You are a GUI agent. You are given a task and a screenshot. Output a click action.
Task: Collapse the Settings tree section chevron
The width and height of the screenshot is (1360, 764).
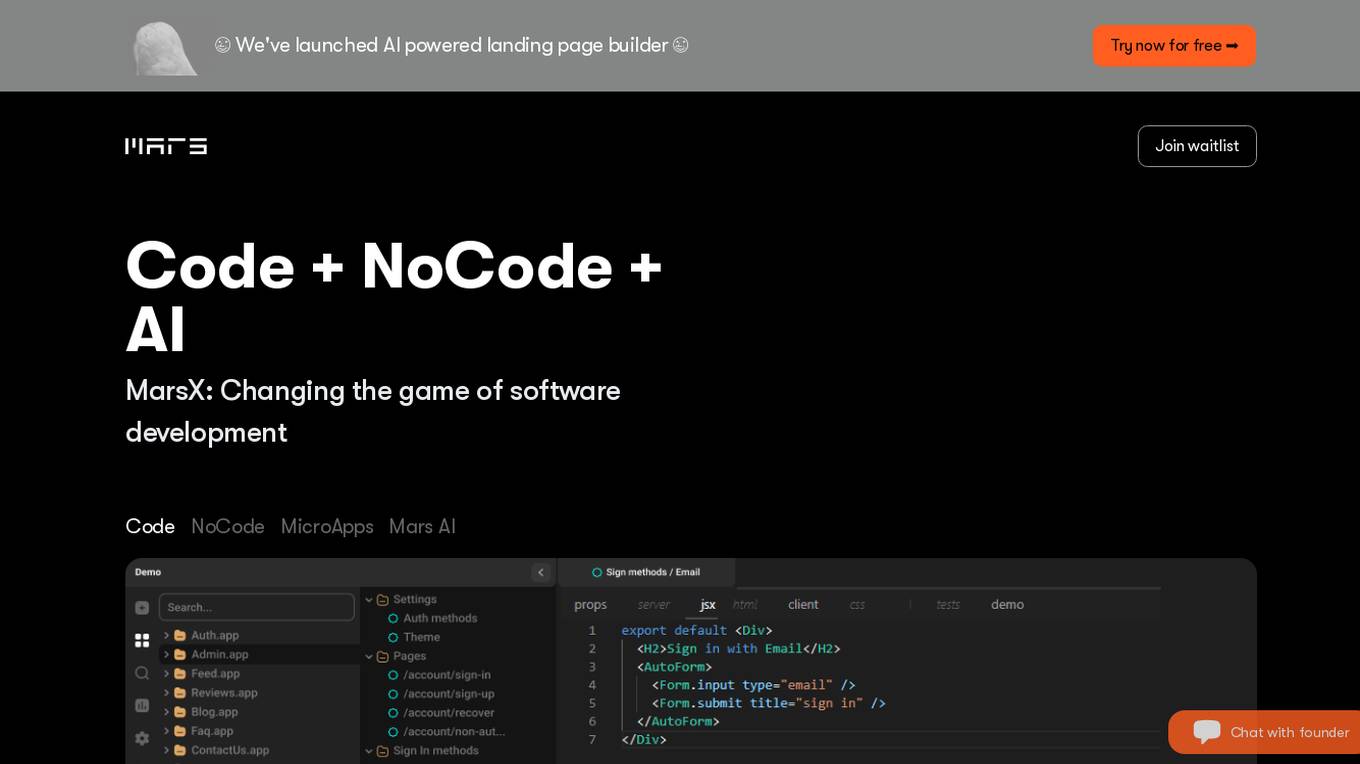click(369, 600)
